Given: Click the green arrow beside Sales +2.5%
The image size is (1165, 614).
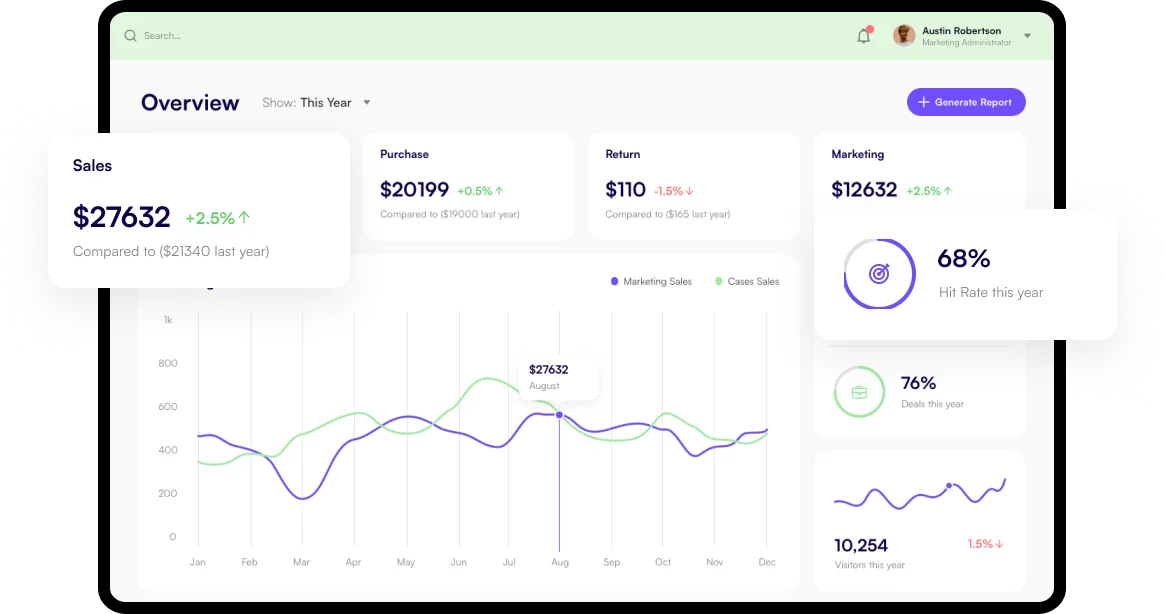Looking at the screenshot, I should [245, 217].
